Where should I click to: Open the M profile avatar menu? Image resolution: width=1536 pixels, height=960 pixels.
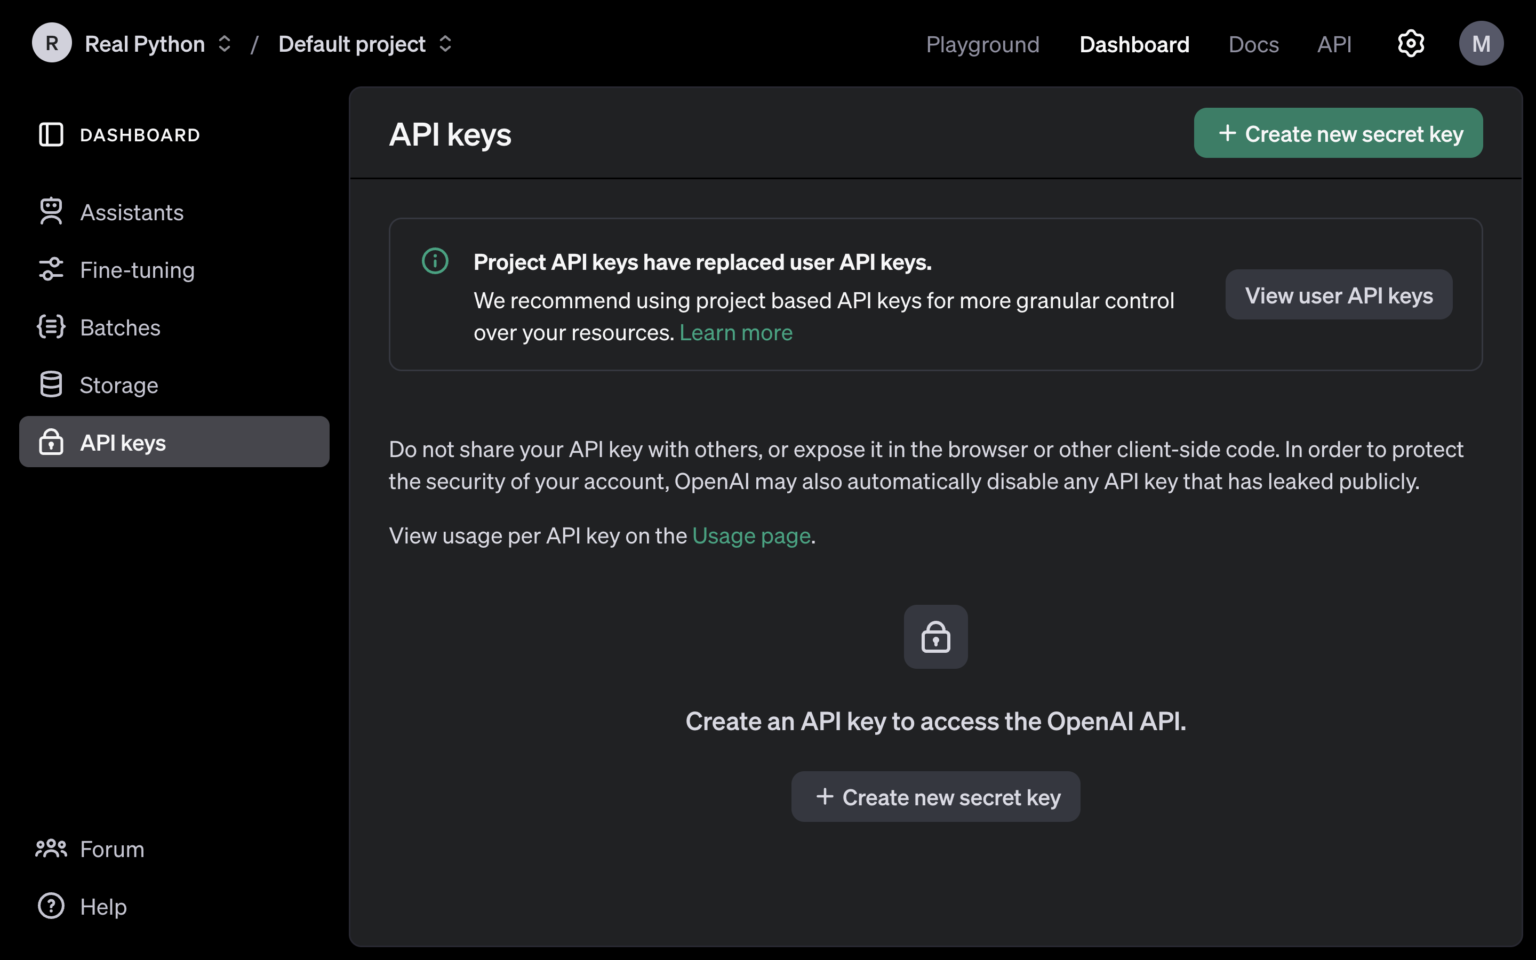click(1481, 43)
